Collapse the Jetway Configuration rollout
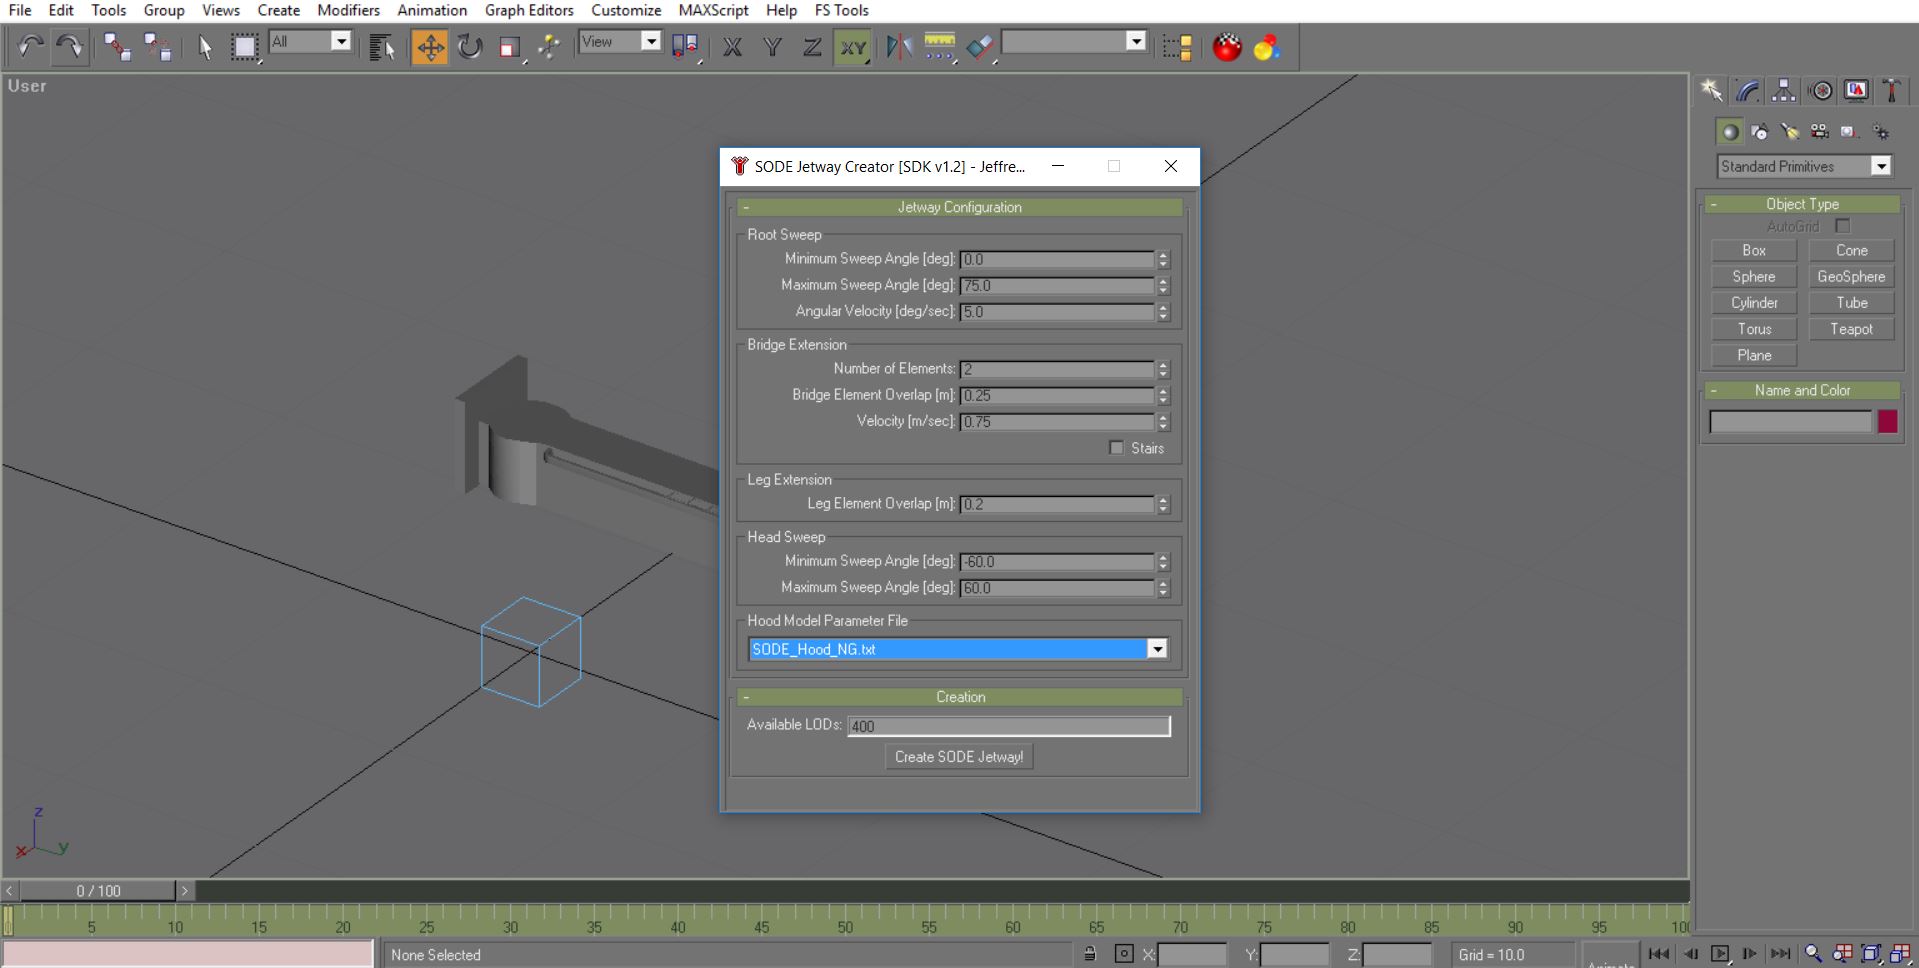The image size is (1919, 968). (960, 207)
